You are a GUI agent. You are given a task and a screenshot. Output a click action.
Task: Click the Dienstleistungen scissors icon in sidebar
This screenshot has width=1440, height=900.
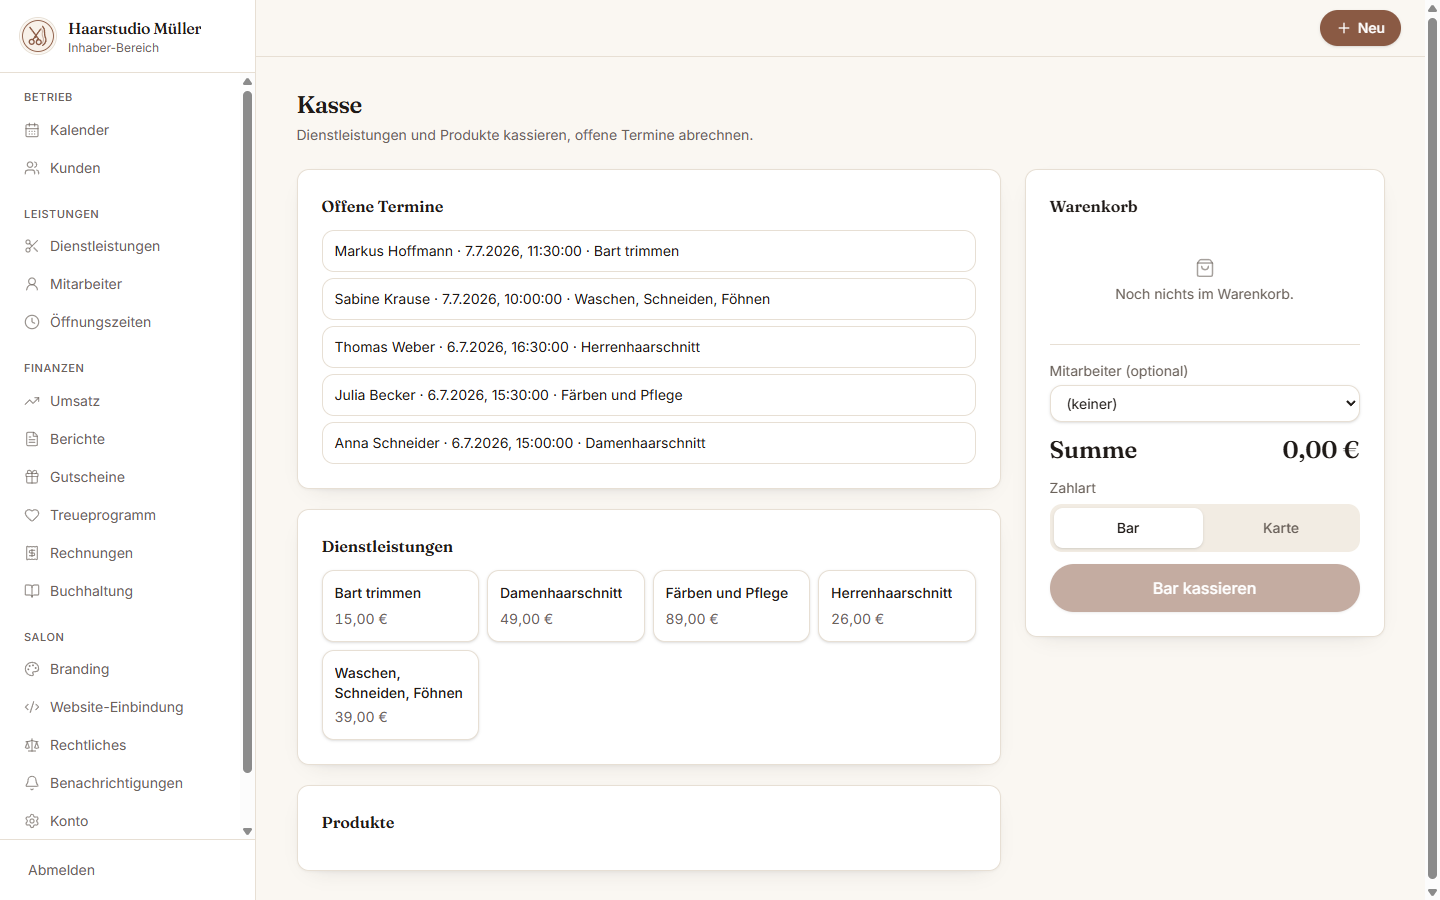[32, 246]
